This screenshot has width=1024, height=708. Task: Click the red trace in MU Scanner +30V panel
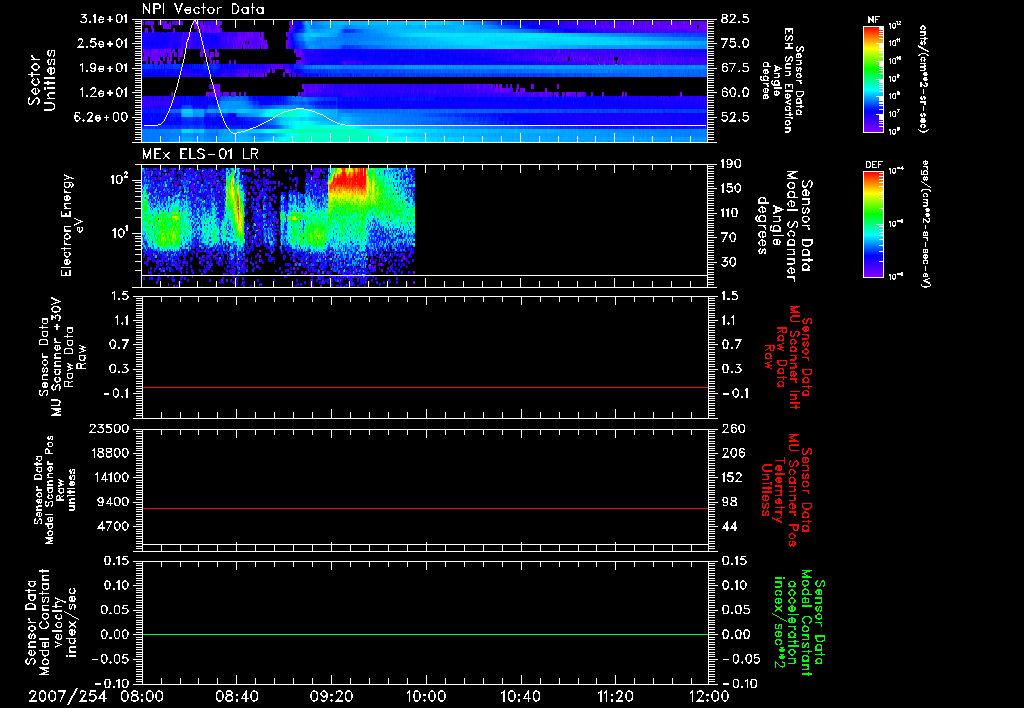[x=425, y=387]
